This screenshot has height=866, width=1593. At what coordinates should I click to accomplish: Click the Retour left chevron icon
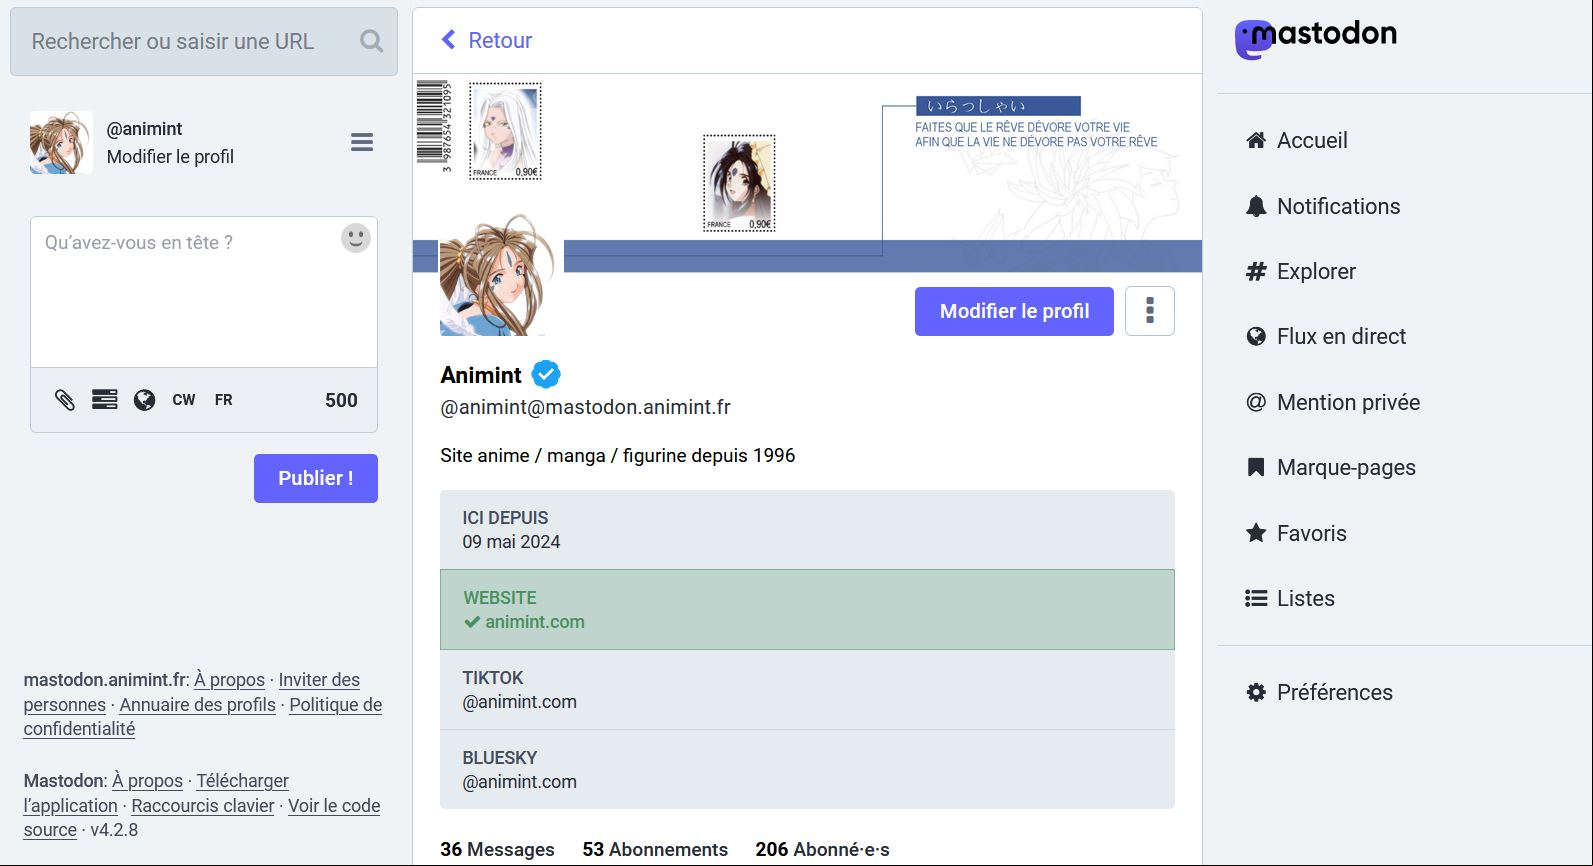[448, 40]
